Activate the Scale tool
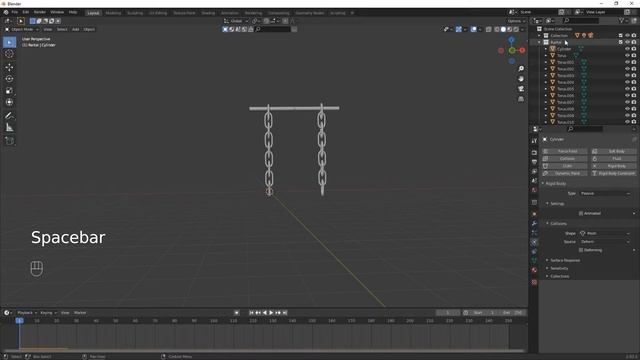The height and width of the screenshot is (360, 640). pos(9,91)
